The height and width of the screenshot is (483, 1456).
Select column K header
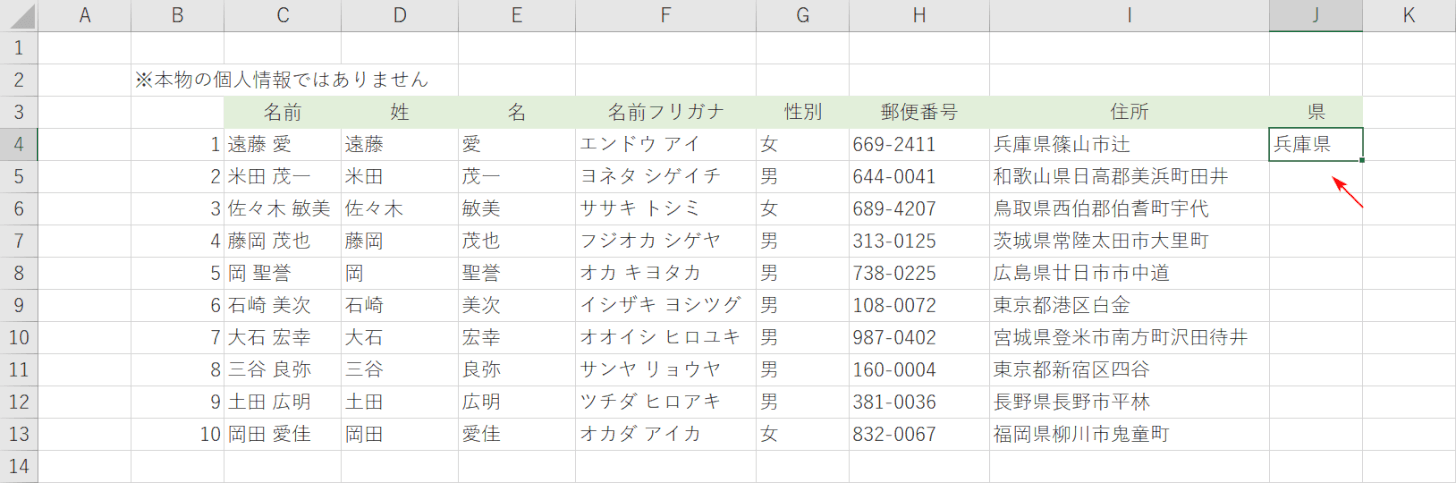click(1409, 15)
